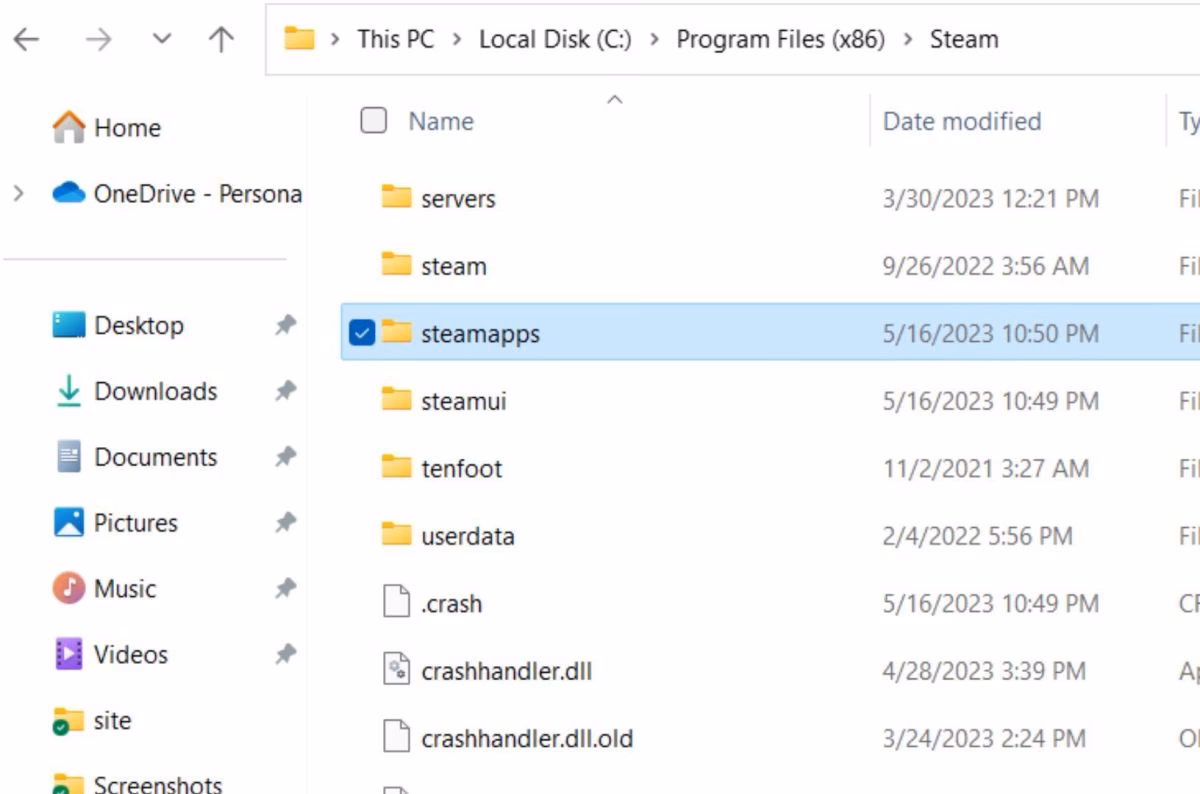Click the Steam breadcrumb segment
Viewport: 1200px width, 794px height.
click(x=964, y=39)
